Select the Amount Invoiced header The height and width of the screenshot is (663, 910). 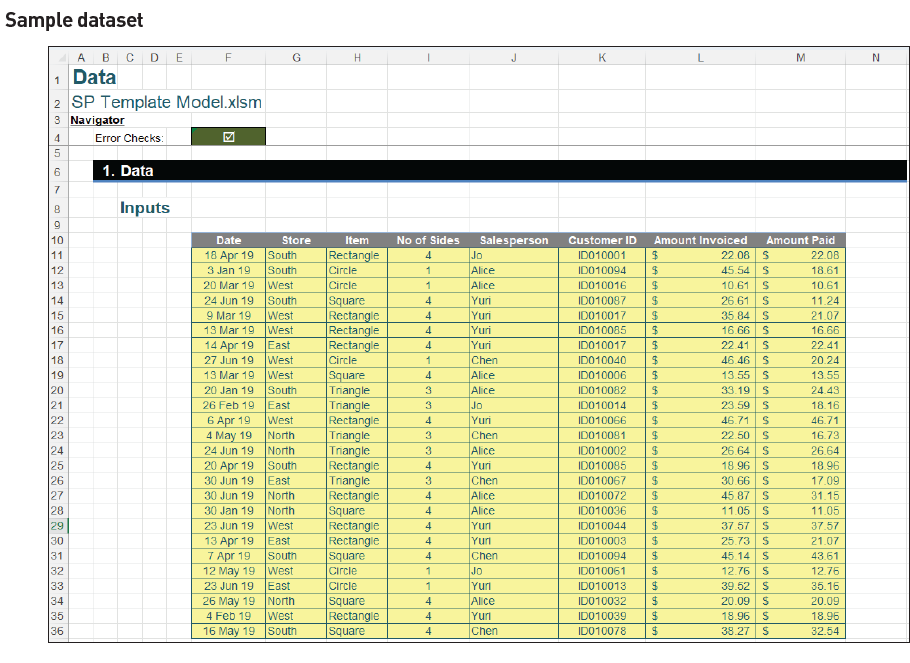click(700, 240)
